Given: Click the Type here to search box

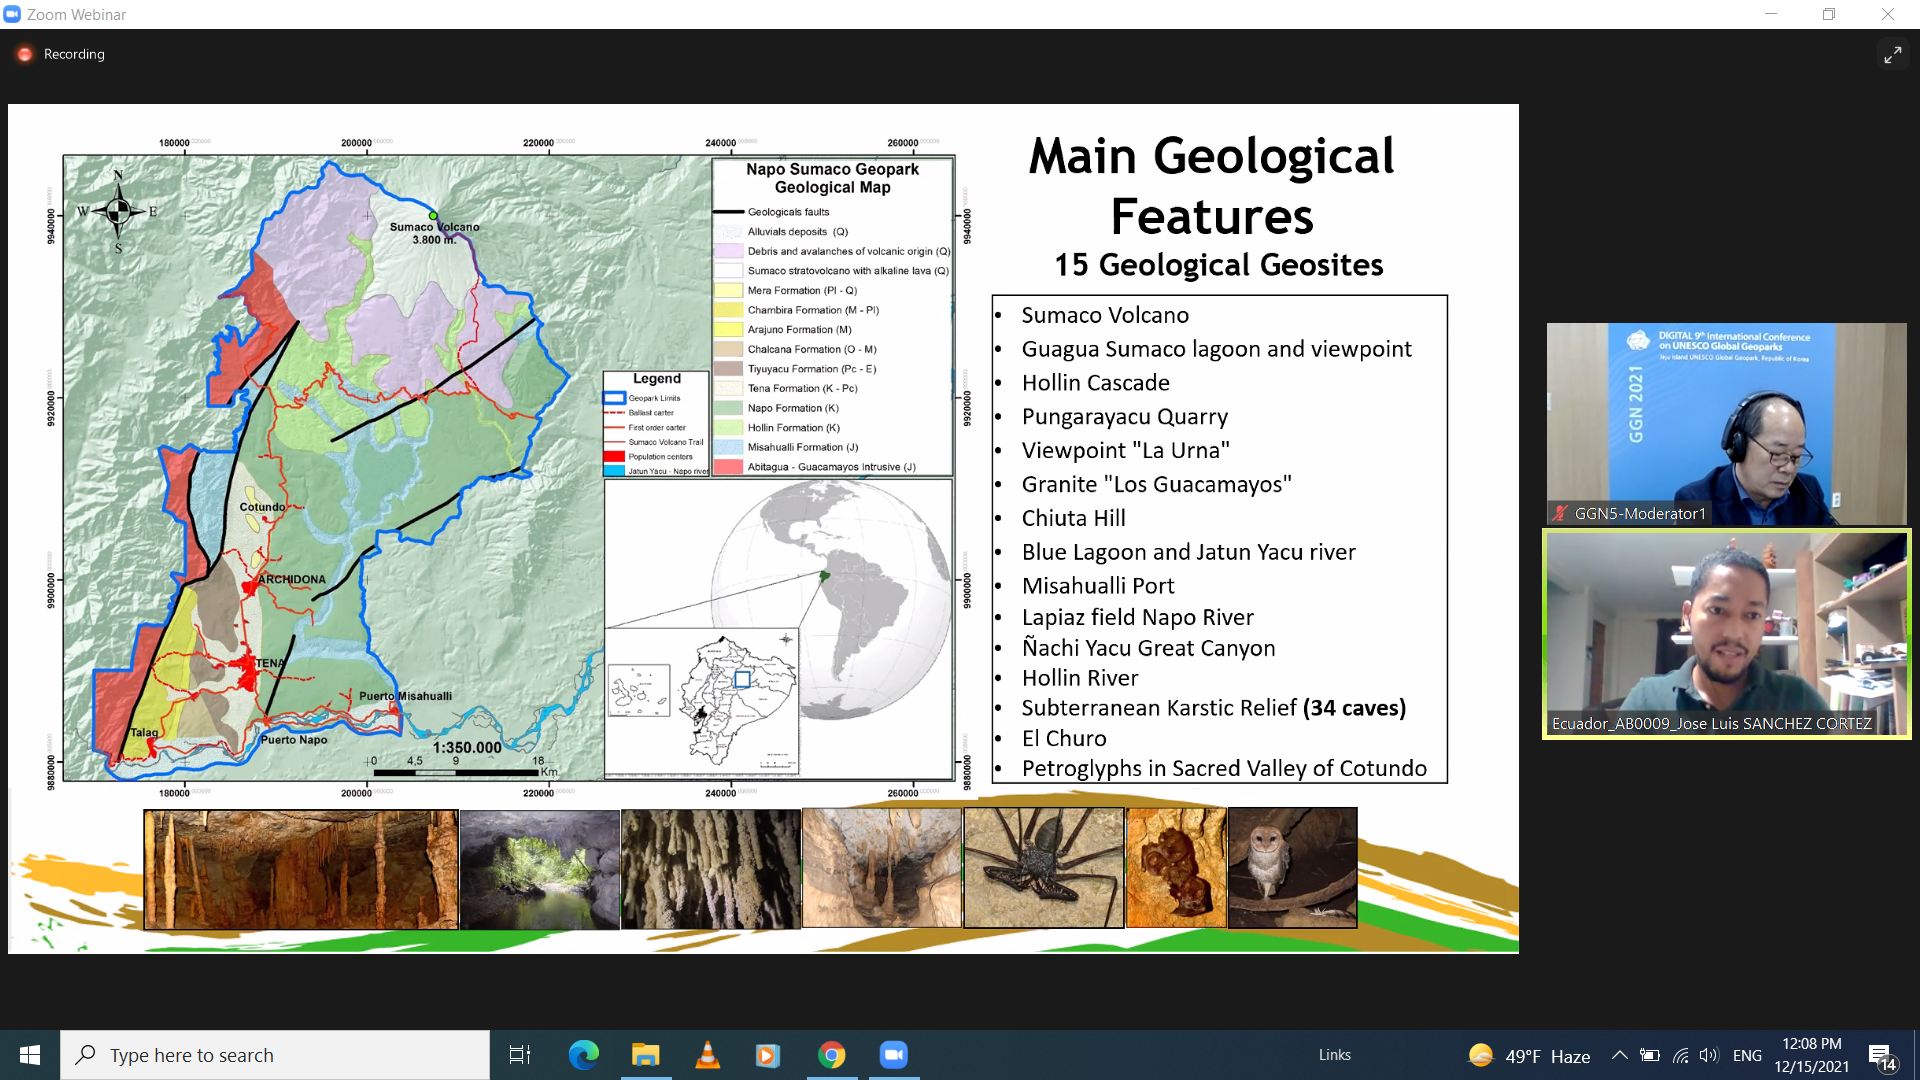Looking at the screenshot, I should [x=275, y=1055].
